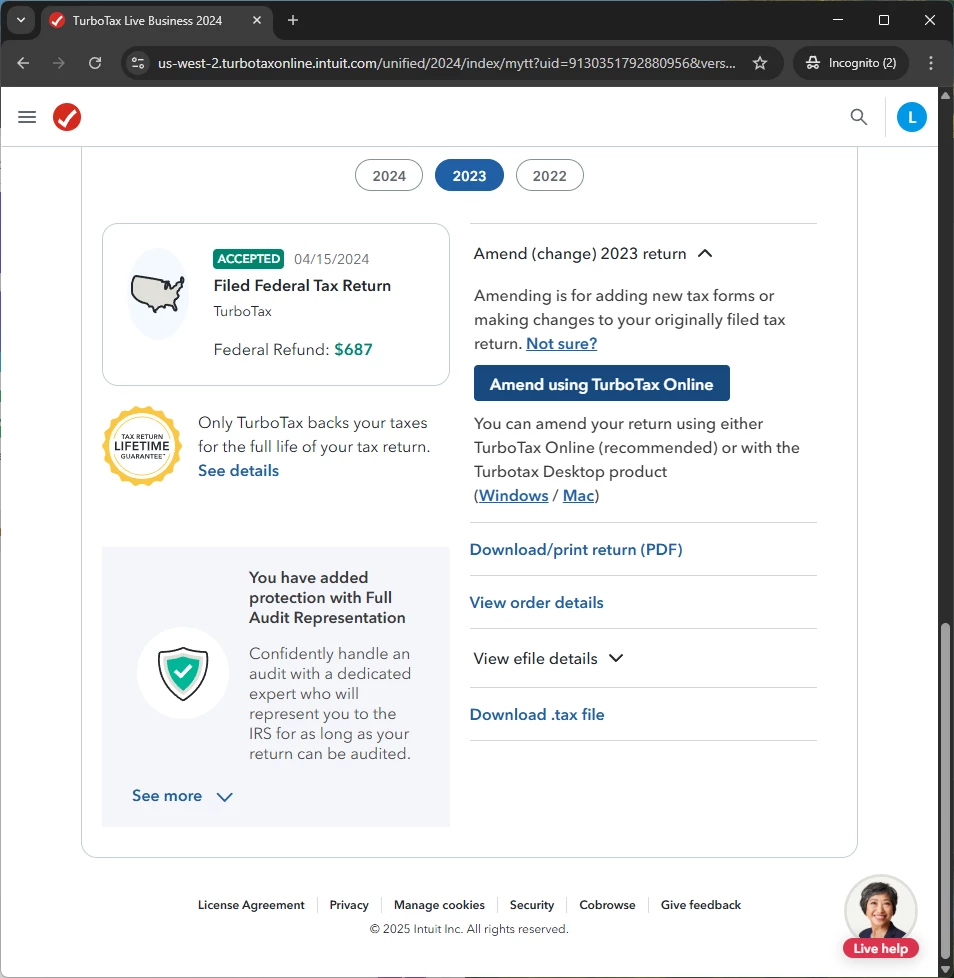Click Give feedback in footer
954x978 pixels.
tap(701, 905)
